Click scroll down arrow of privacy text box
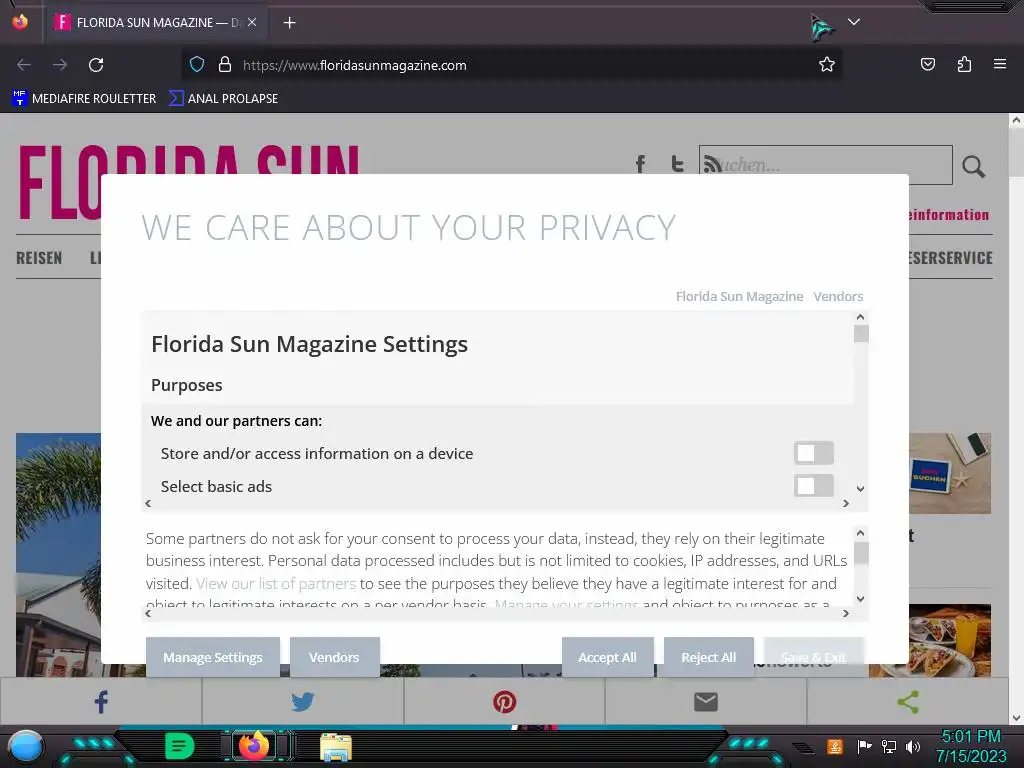The width and height of the screenshot is (1024, 768). (x=860, y=599)
